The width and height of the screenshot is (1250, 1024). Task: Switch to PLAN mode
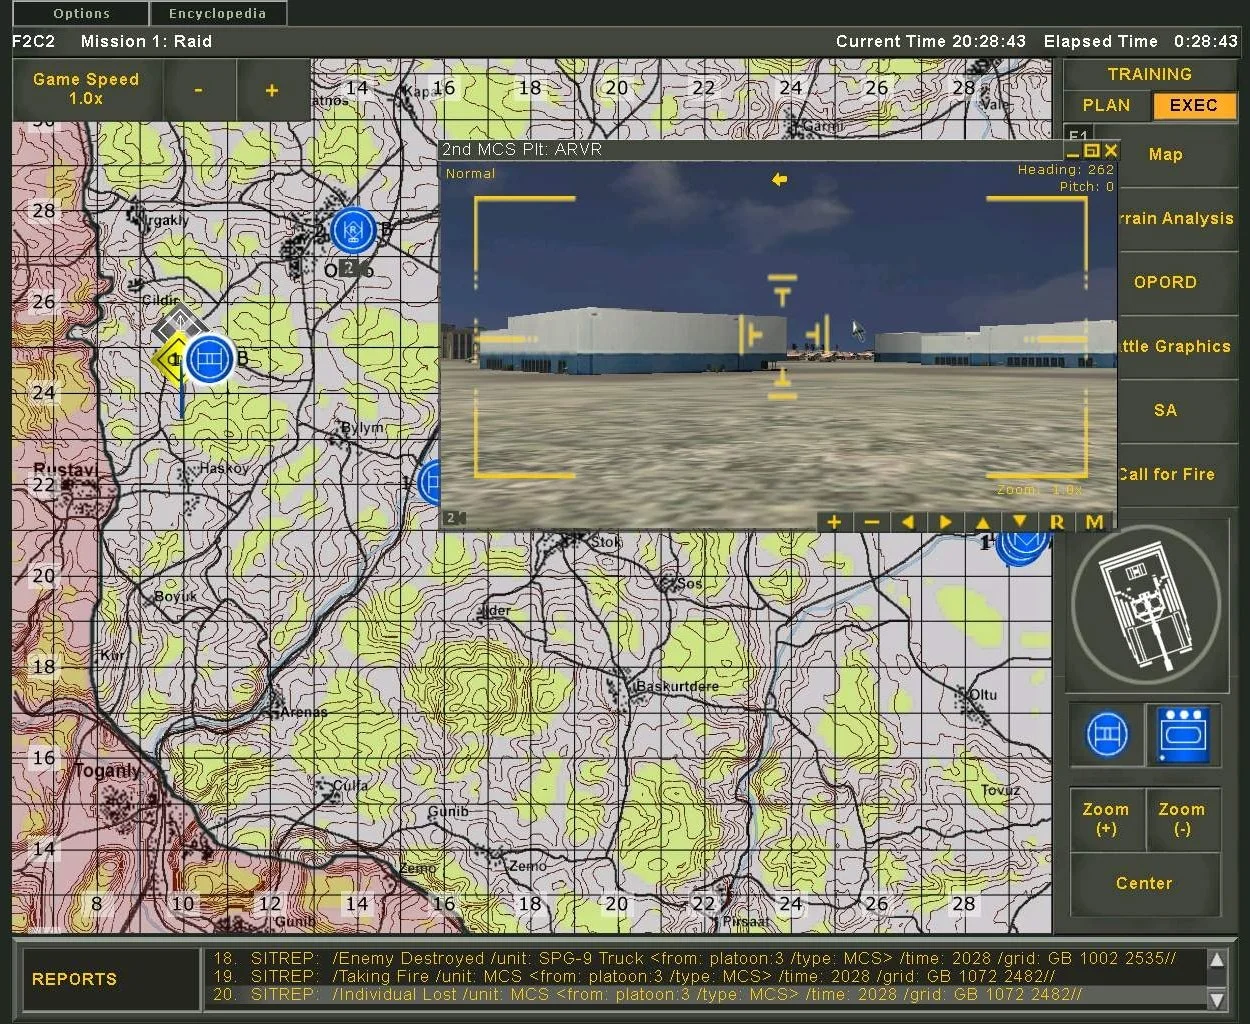point(1106,106)
